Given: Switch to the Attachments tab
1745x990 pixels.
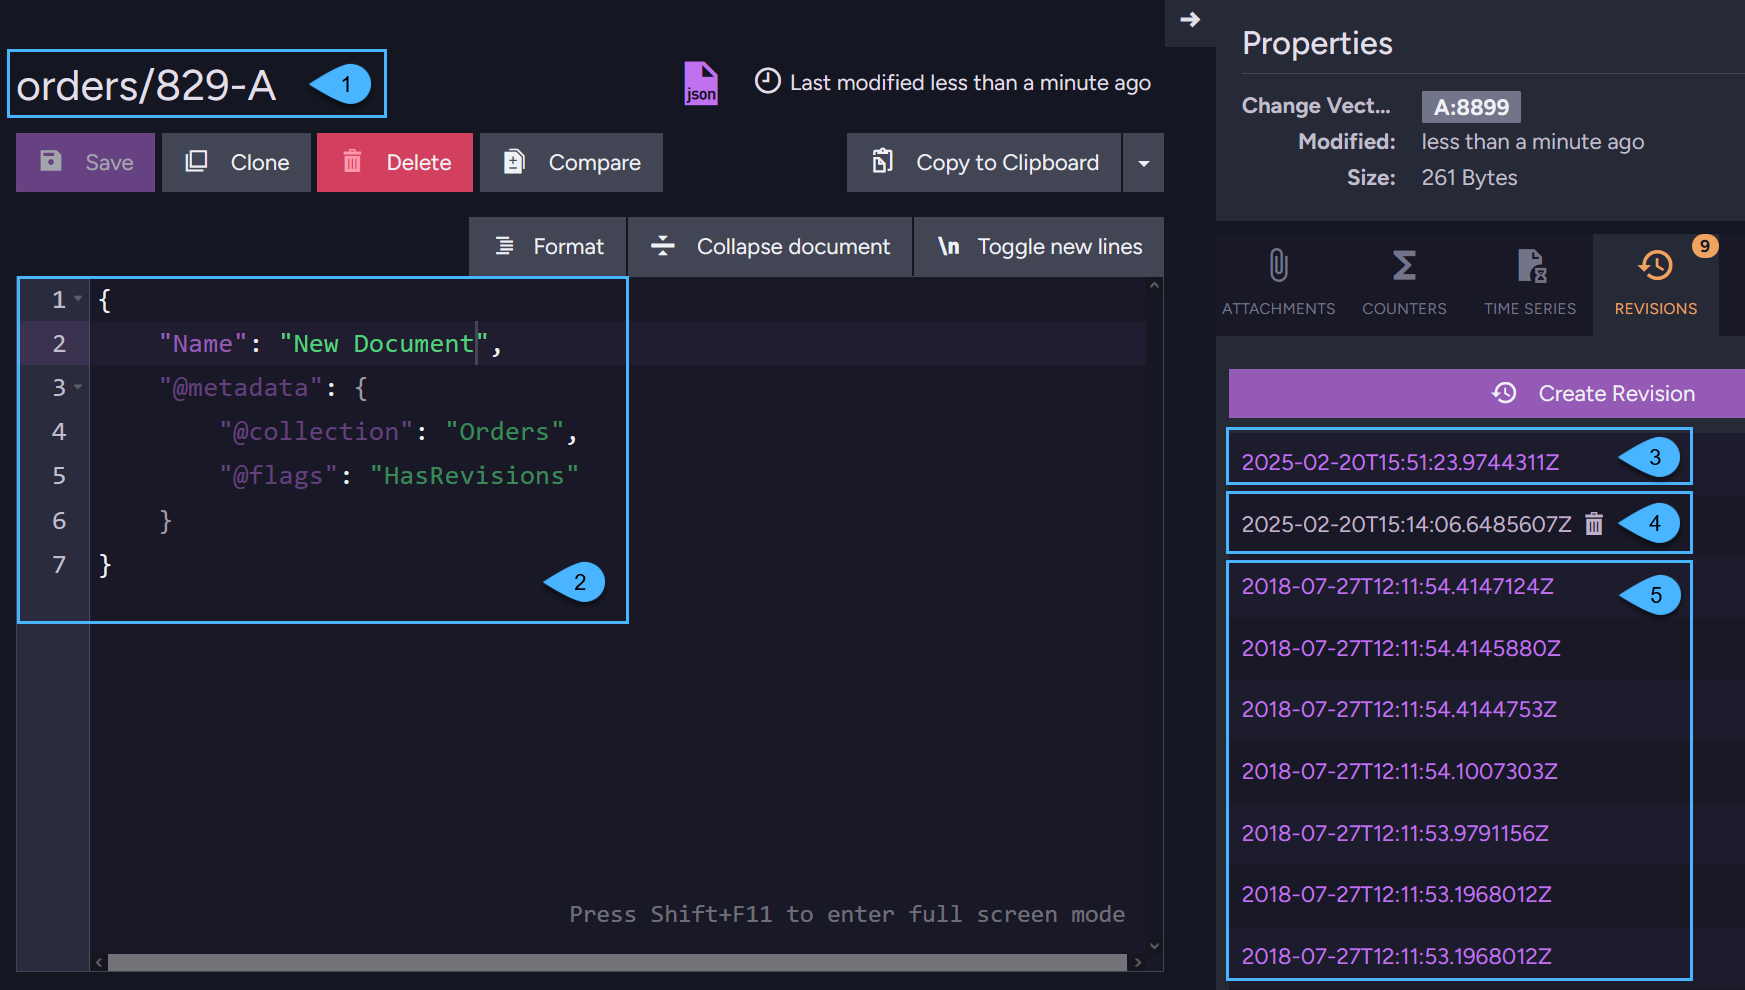Looking at the screenshot, I should pyautogui.click(x=1278, y=284).
